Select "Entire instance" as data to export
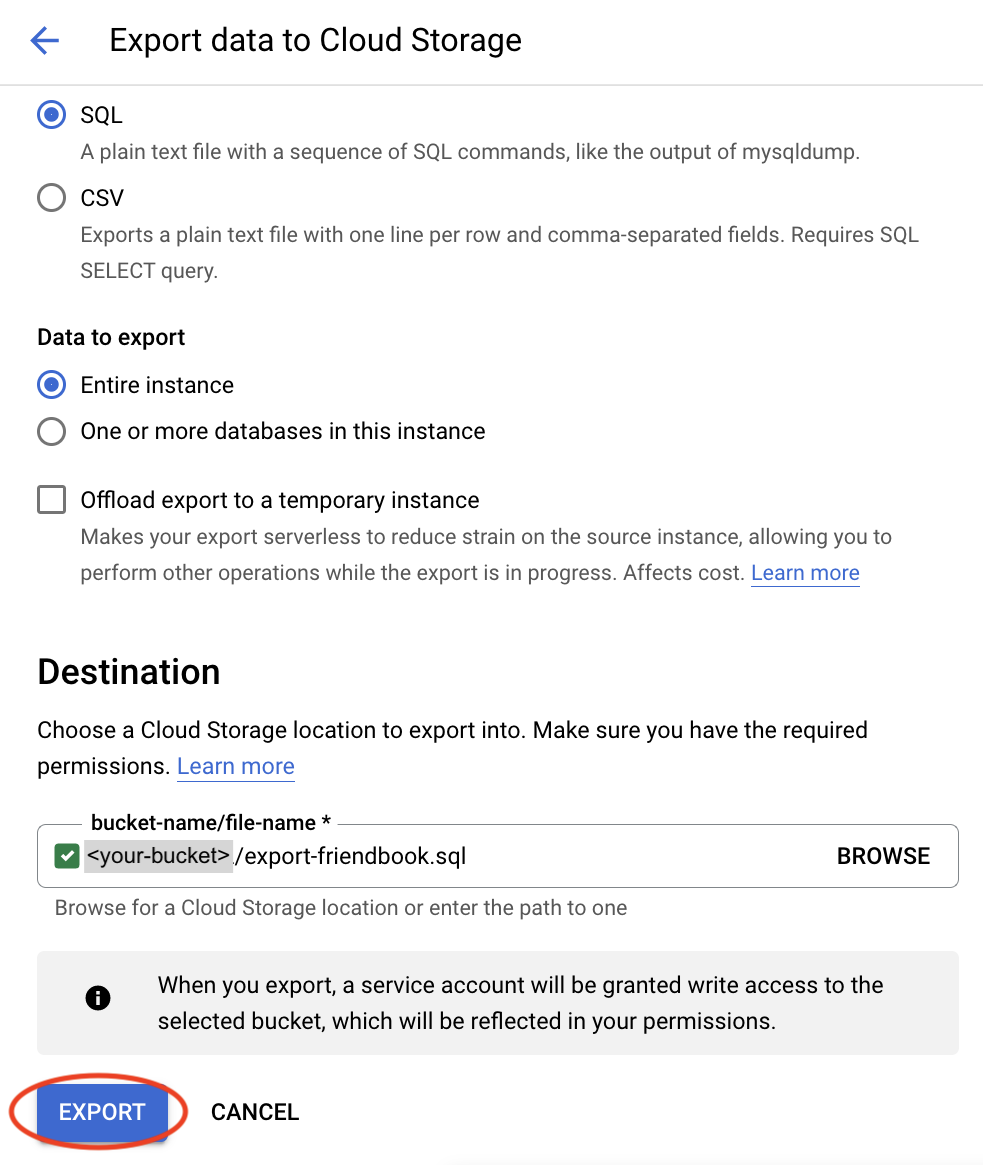983x1165 pixels. [51, 384]
